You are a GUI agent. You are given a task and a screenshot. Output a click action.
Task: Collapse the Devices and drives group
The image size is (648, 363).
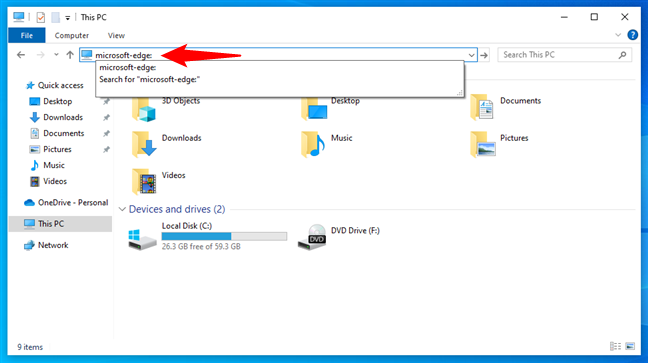[x=122, y=209]
